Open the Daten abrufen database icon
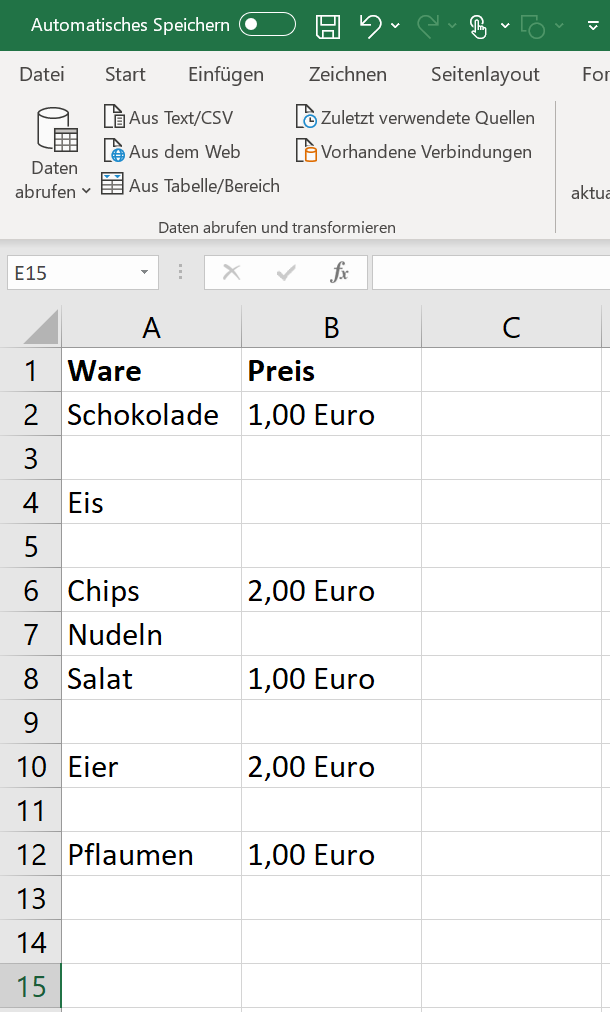The image size is (610, 1012). (57, 129)
